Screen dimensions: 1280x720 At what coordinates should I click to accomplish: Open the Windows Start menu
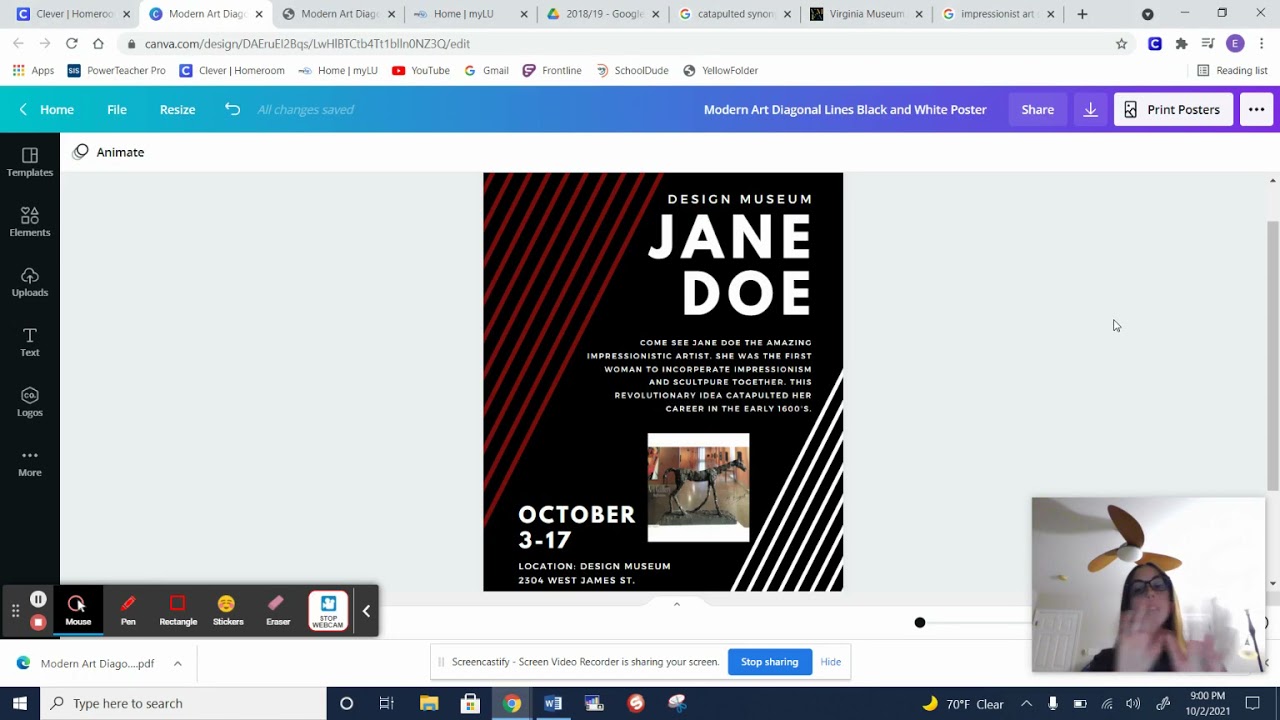(x=20, y=703)
